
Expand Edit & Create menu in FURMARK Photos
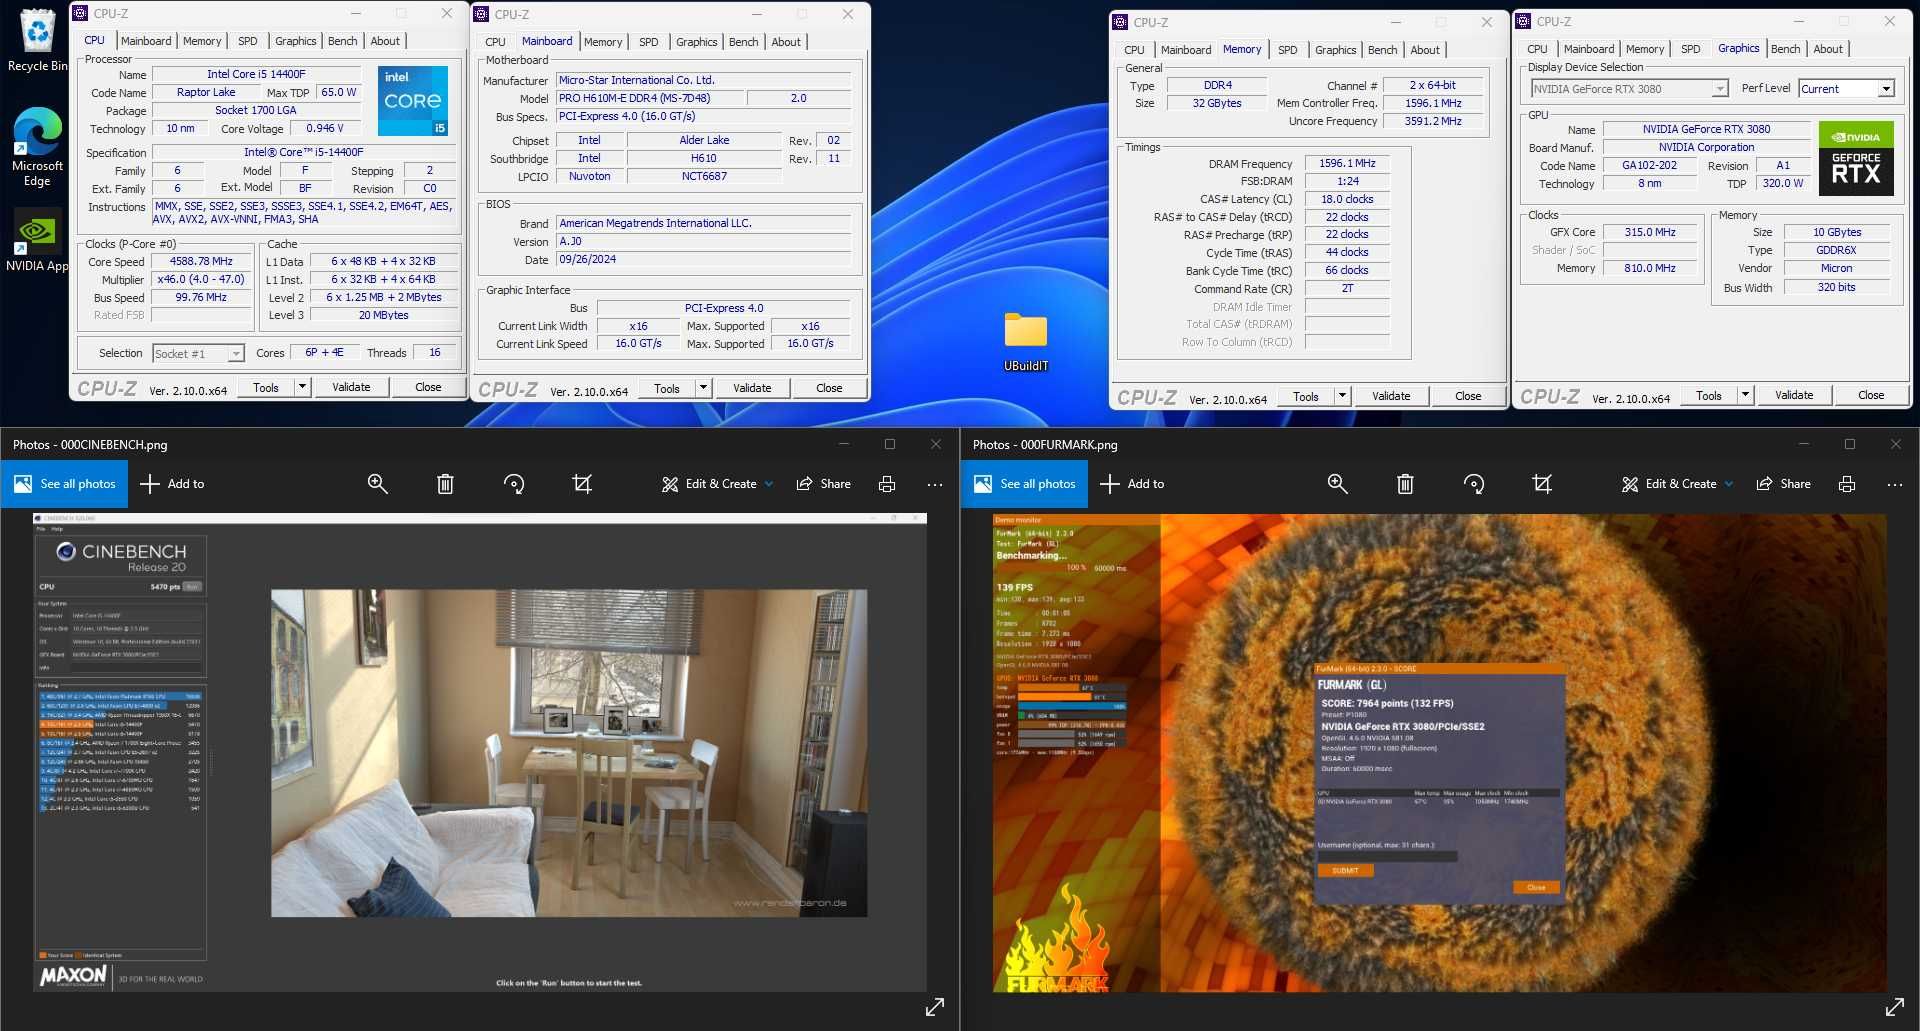pos(1677,484)
